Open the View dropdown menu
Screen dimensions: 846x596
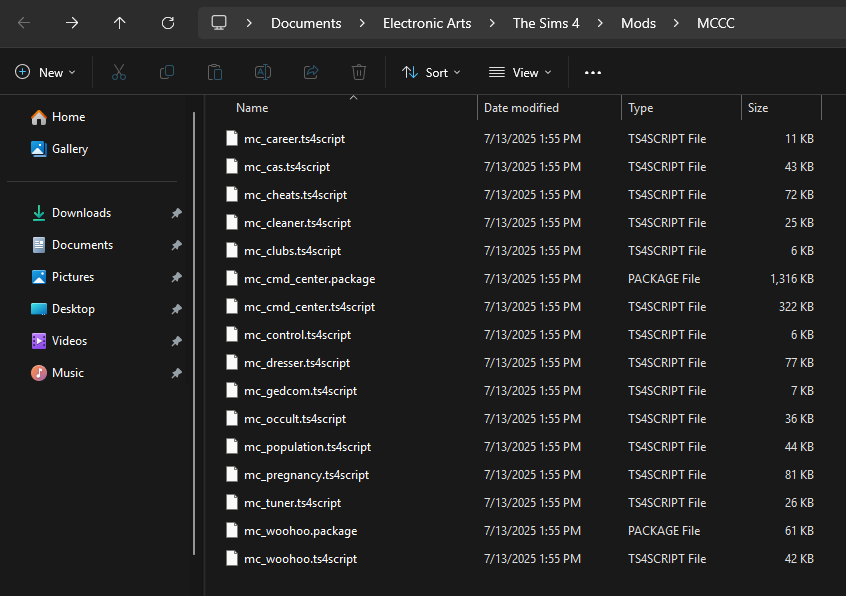(x=519, y=72)
